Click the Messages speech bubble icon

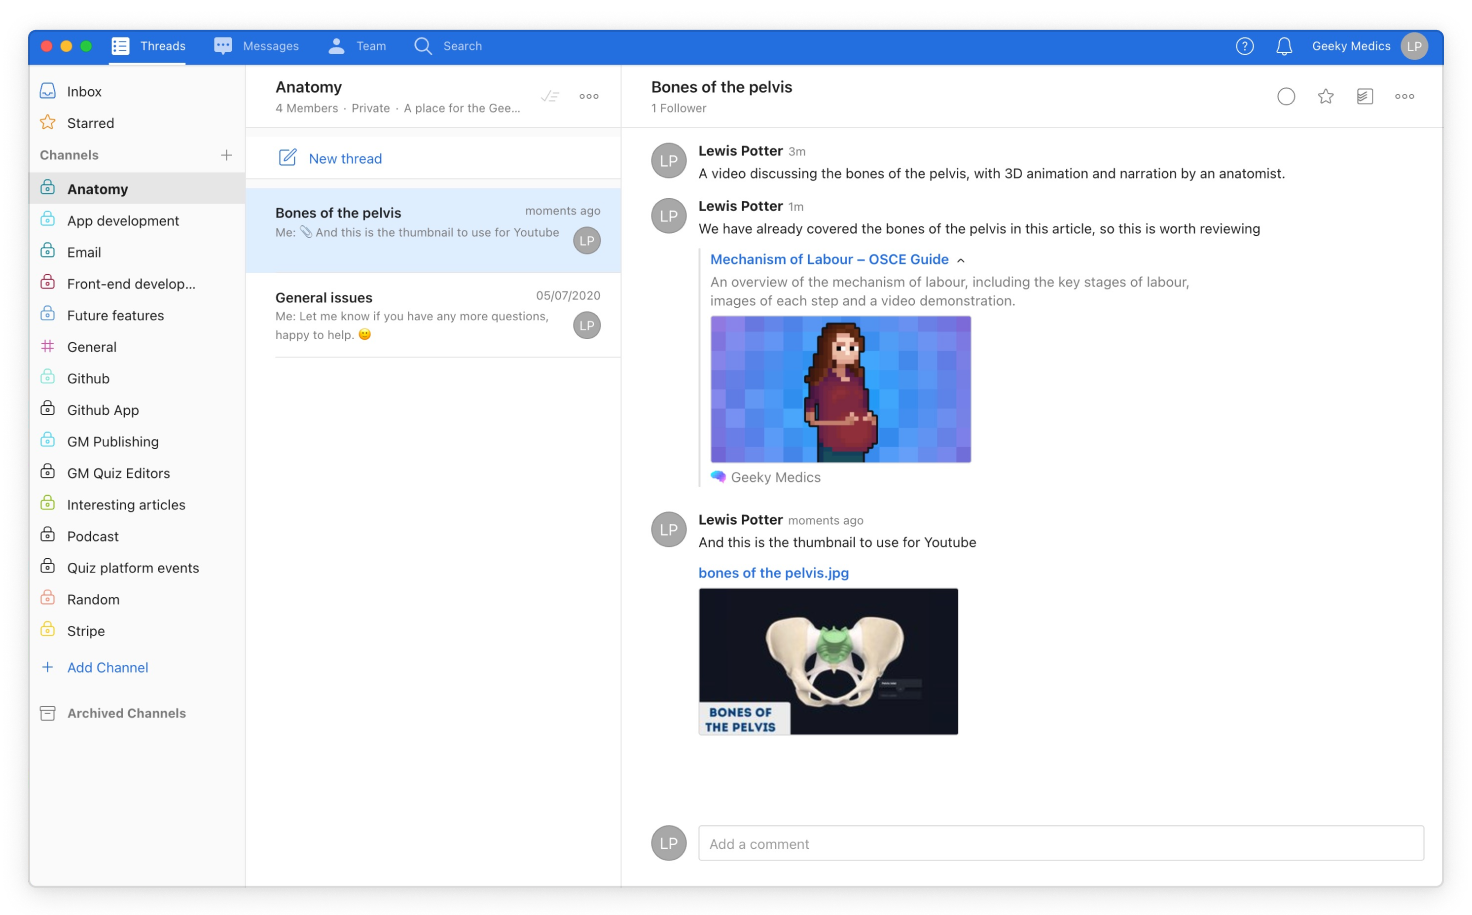(x=223, y=46)
